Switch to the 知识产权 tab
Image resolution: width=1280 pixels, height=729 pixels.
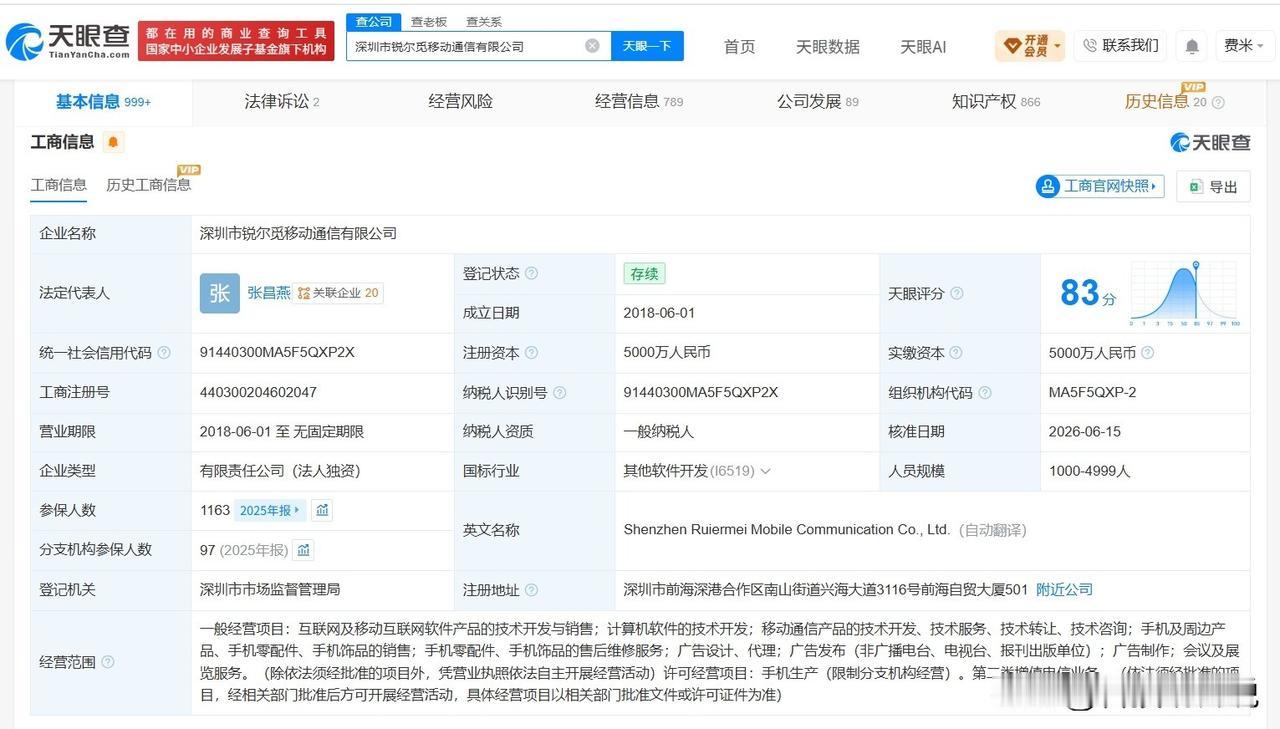coord(996,101)
